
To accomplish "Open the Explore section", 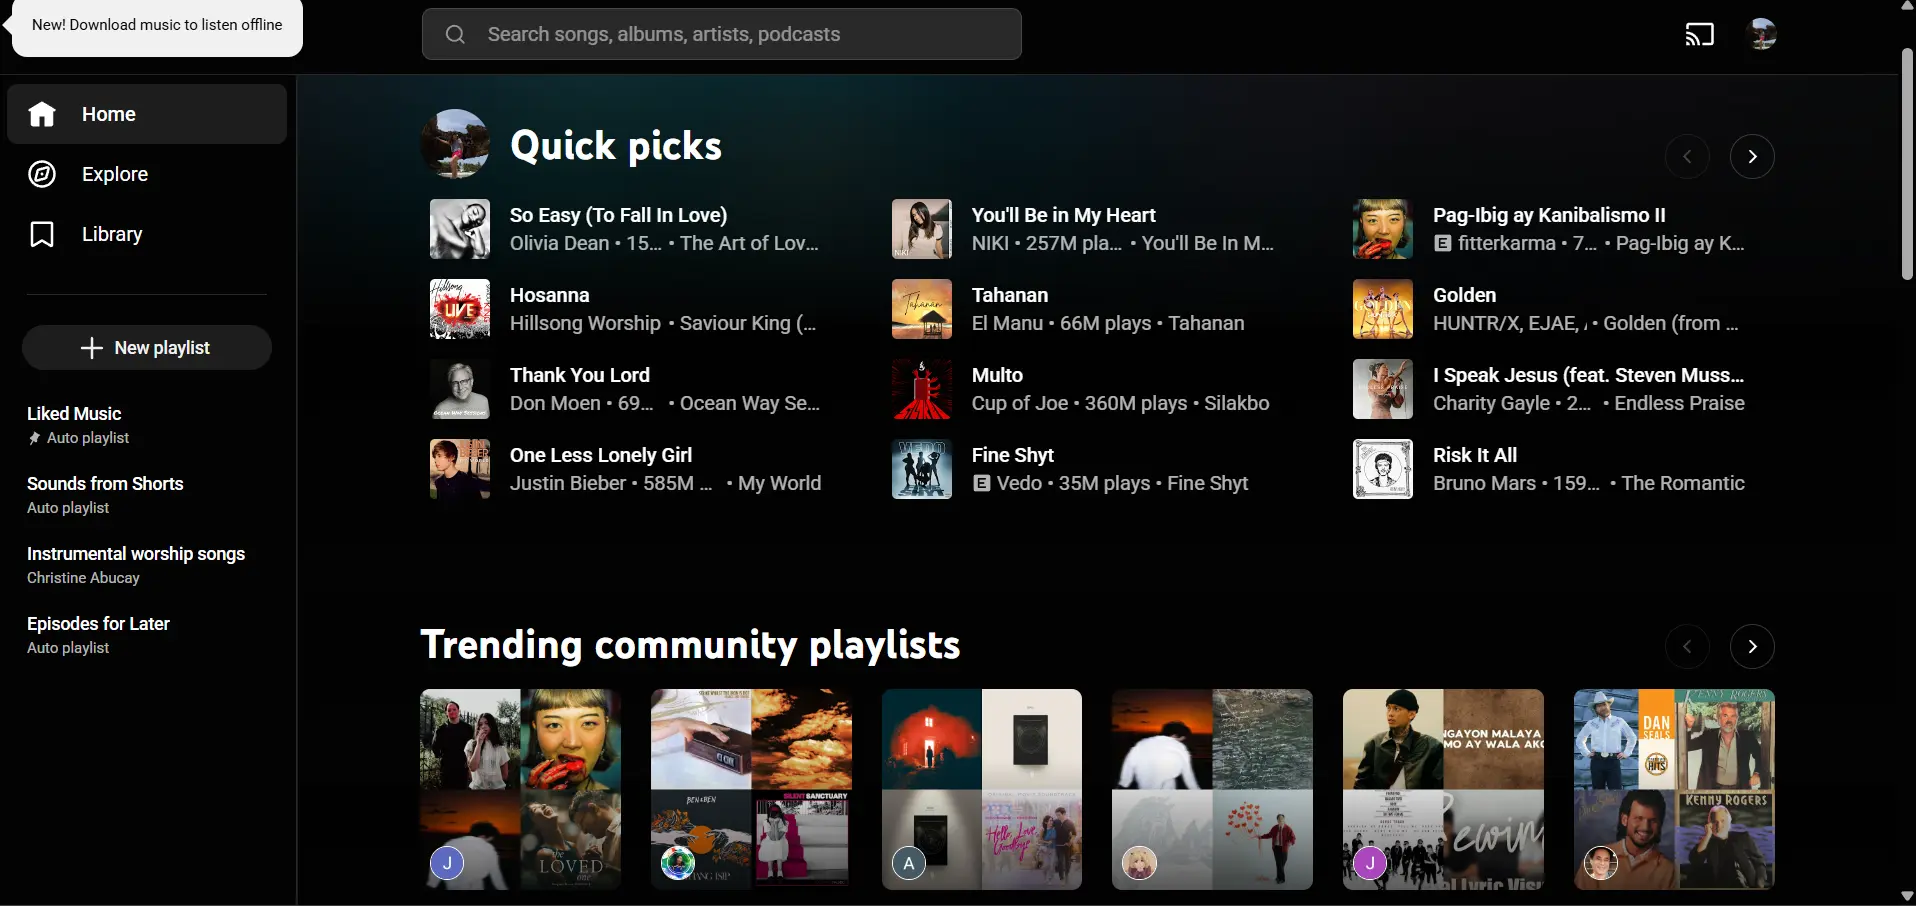I will (x=147, y=174).
